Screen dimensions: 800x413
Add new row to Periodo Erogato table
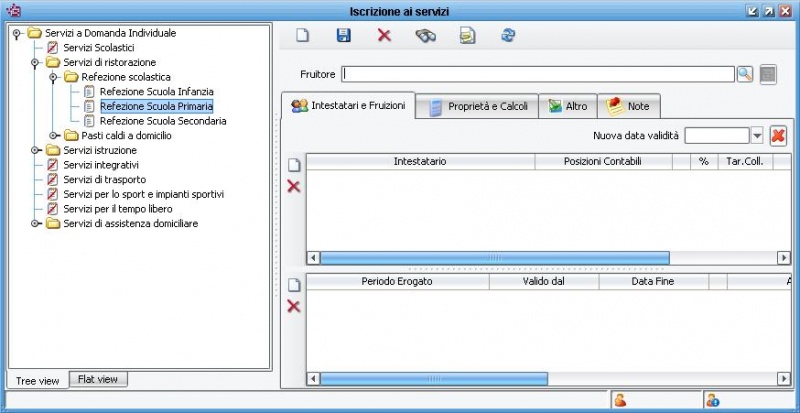(294, 285)
